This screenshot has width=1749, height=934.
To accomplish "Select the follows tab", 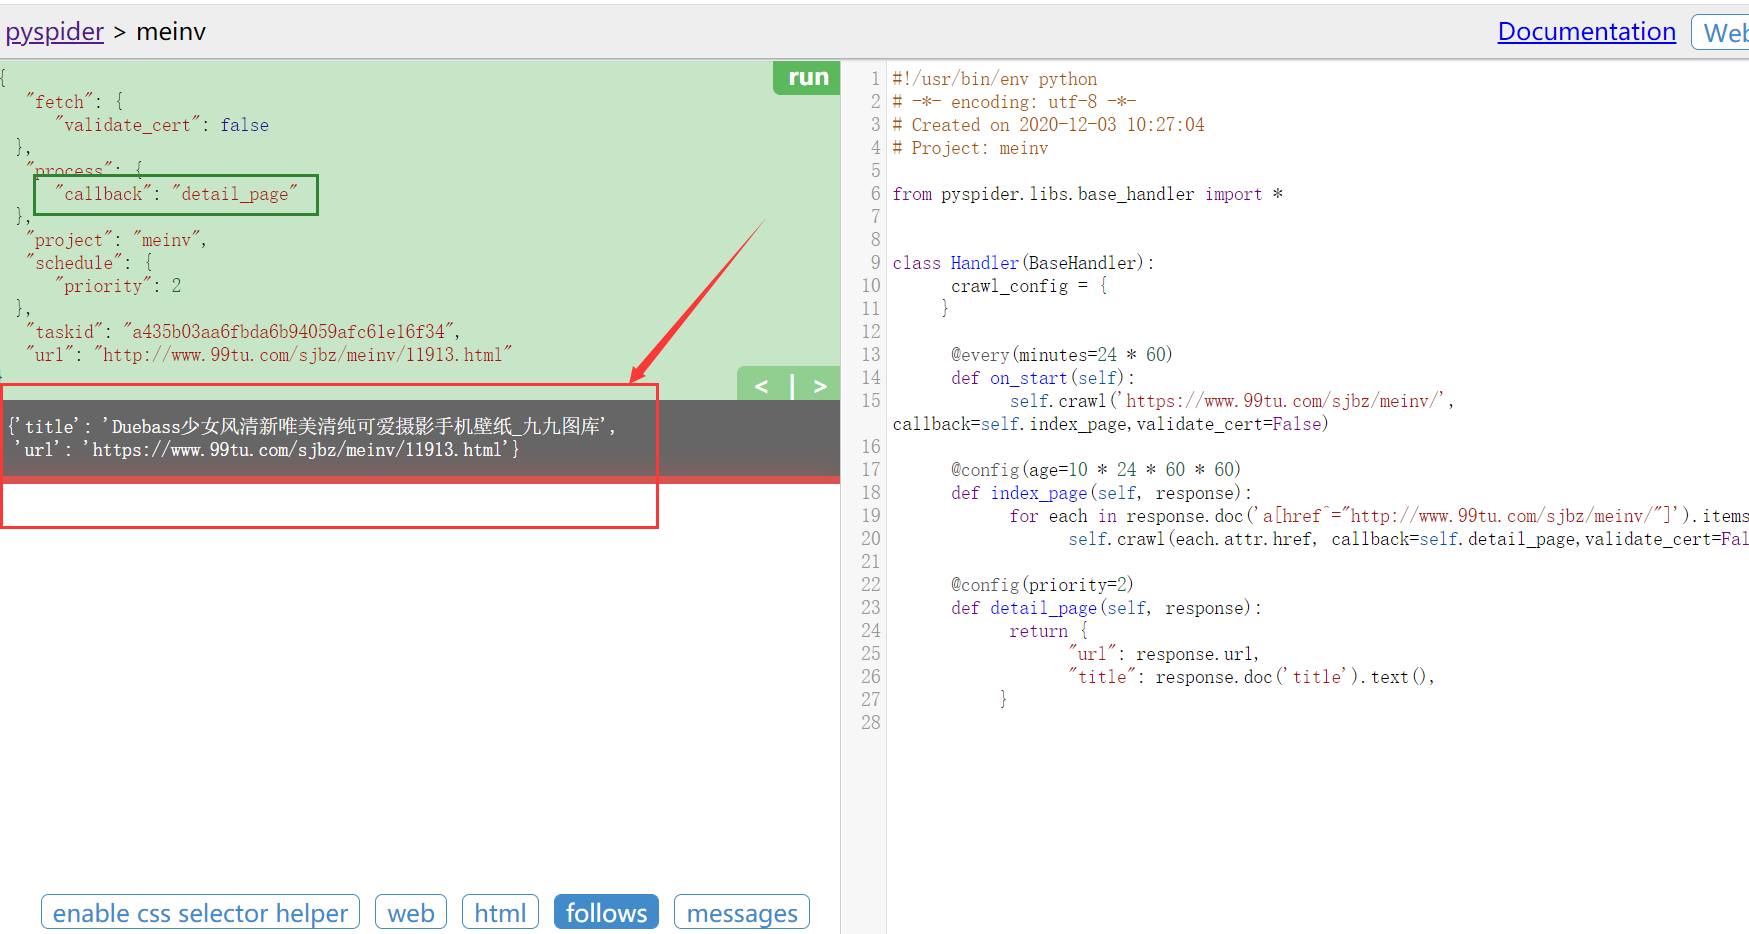I will pyautogui.click(x=606, y=912).
